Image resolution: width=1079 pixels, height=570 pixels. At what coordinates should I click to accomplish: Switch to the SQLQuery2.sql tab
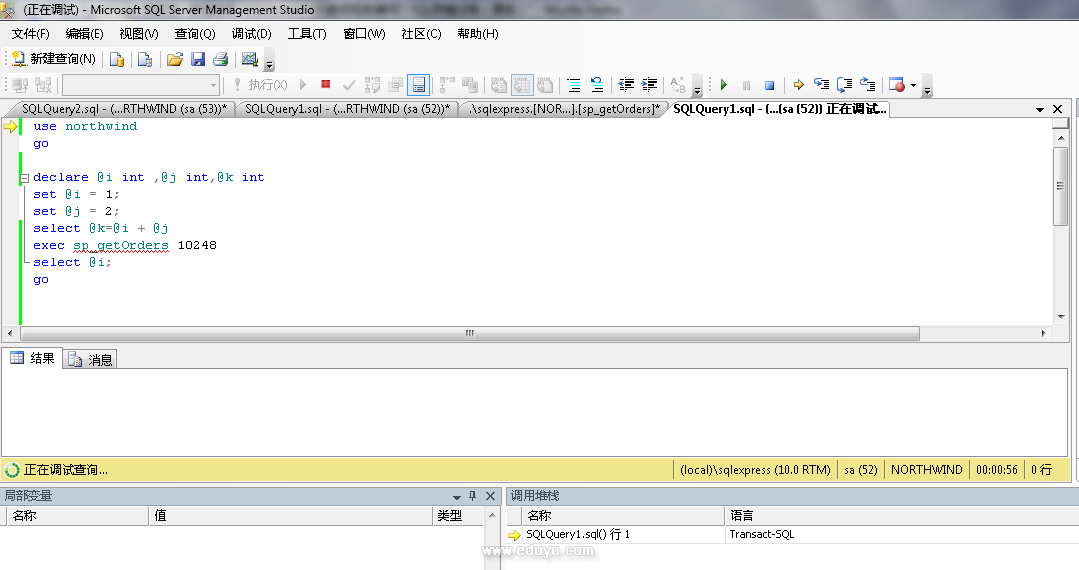pyautogui.click(x=124, y=109)
